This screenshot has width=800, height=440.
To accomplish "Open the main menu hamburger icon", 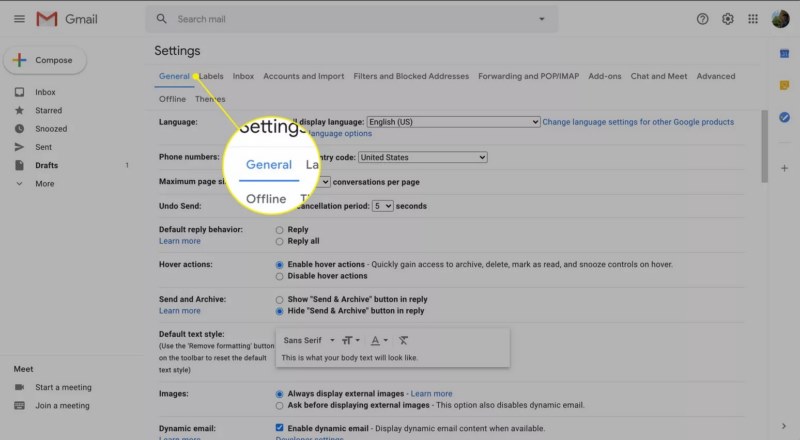I will (19, 19).
